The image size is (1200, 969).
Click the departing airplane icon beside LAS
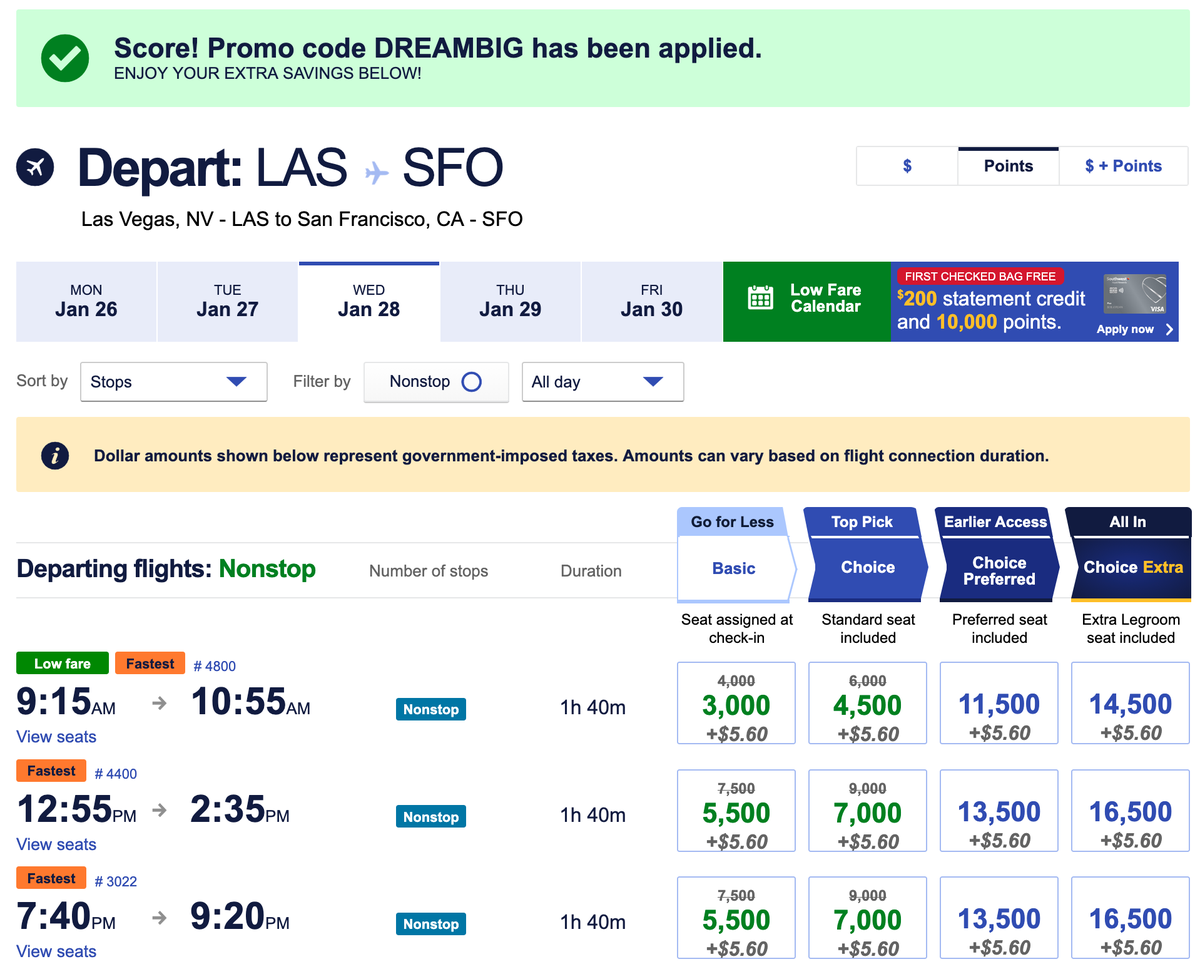(35, 166)
